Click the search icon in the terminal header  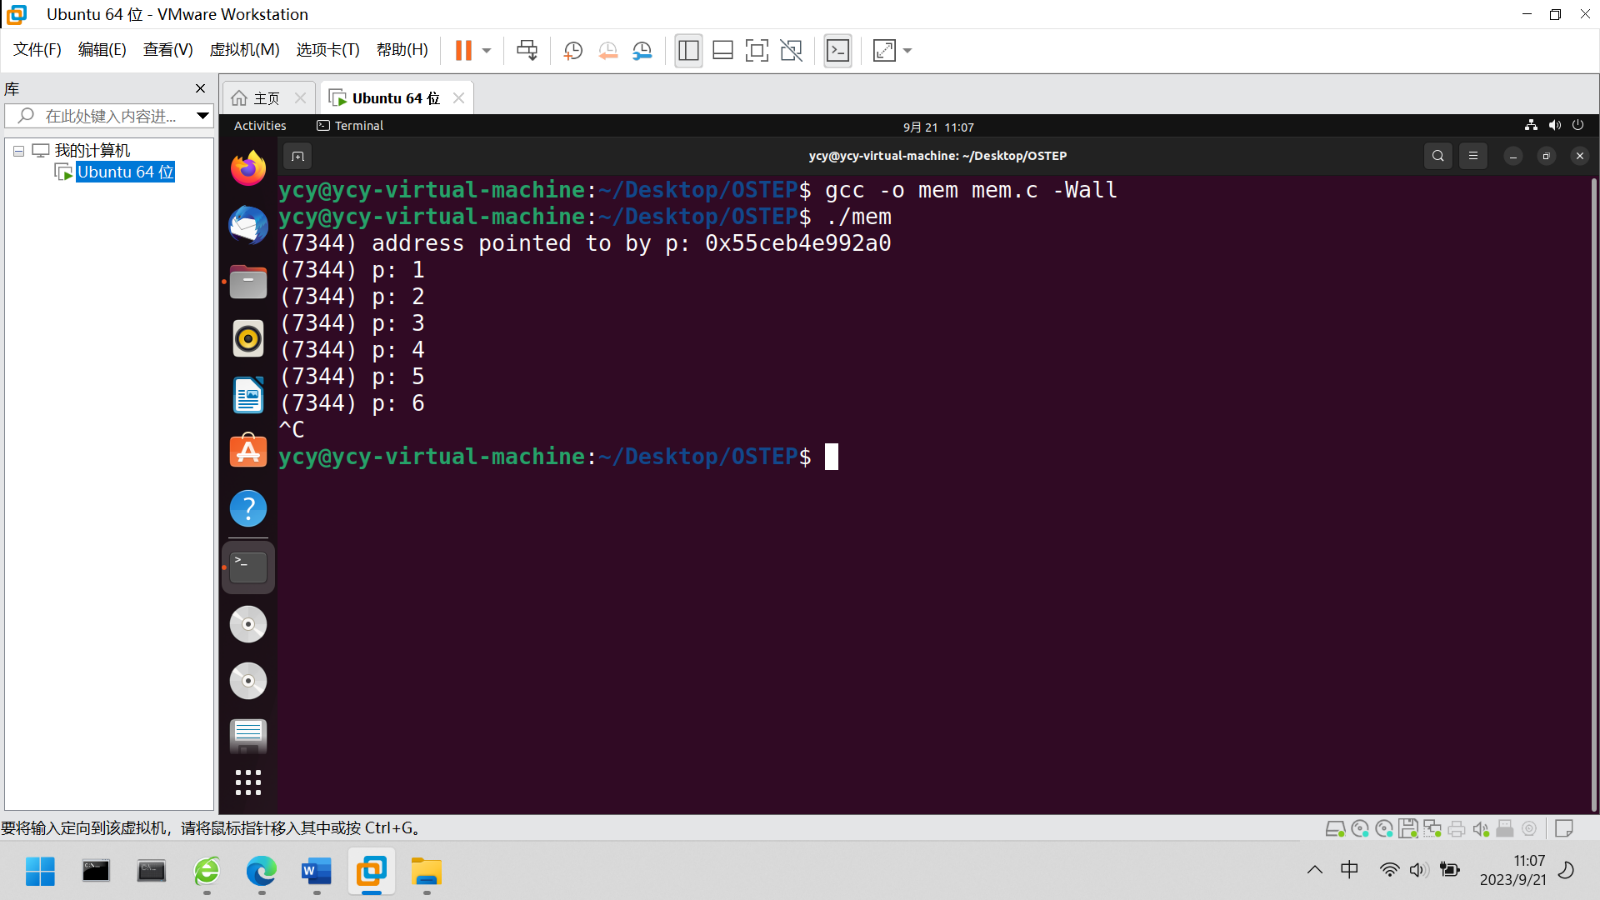[1437, 156]
